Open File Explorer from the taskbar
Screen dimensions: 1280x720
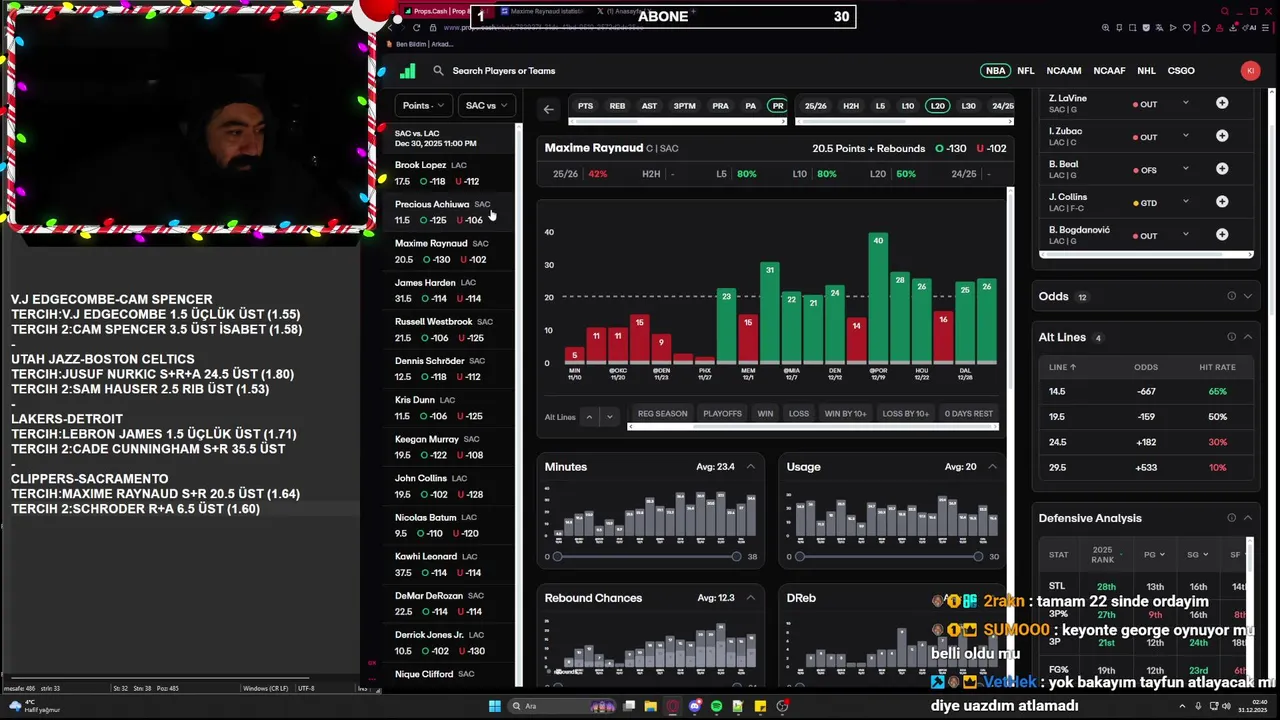click(650, 706)
